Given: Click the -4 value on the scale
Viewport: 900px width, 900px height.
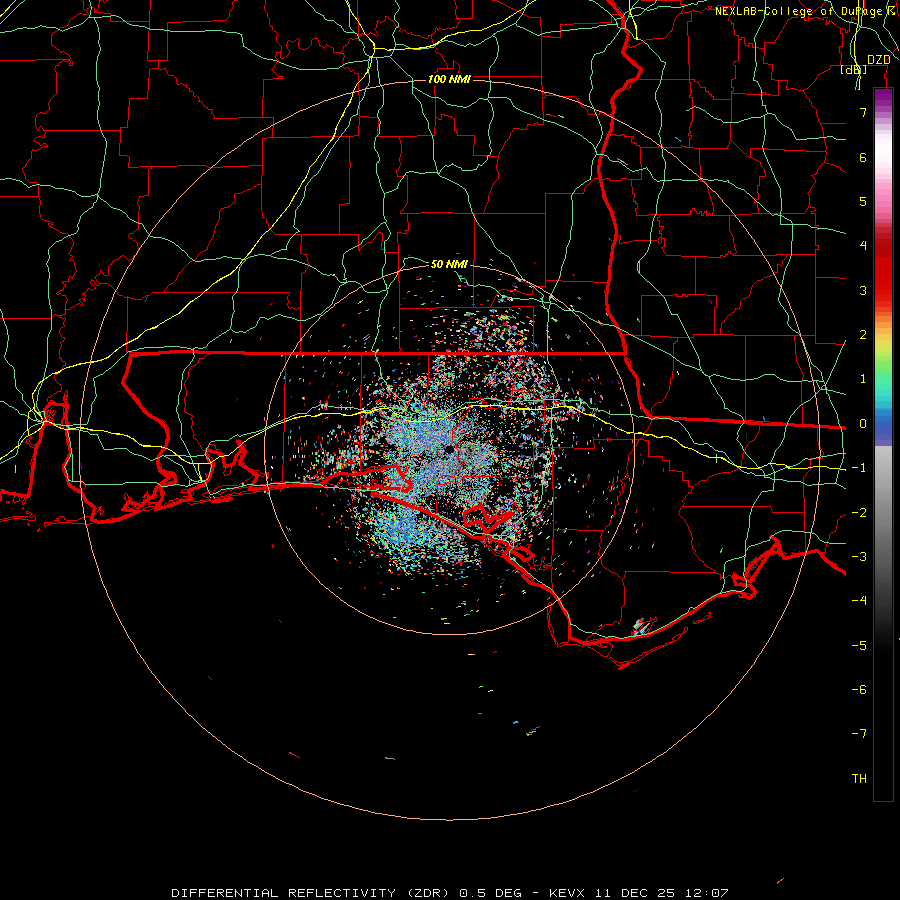Looking at the screenshot, I should [859, 601].
